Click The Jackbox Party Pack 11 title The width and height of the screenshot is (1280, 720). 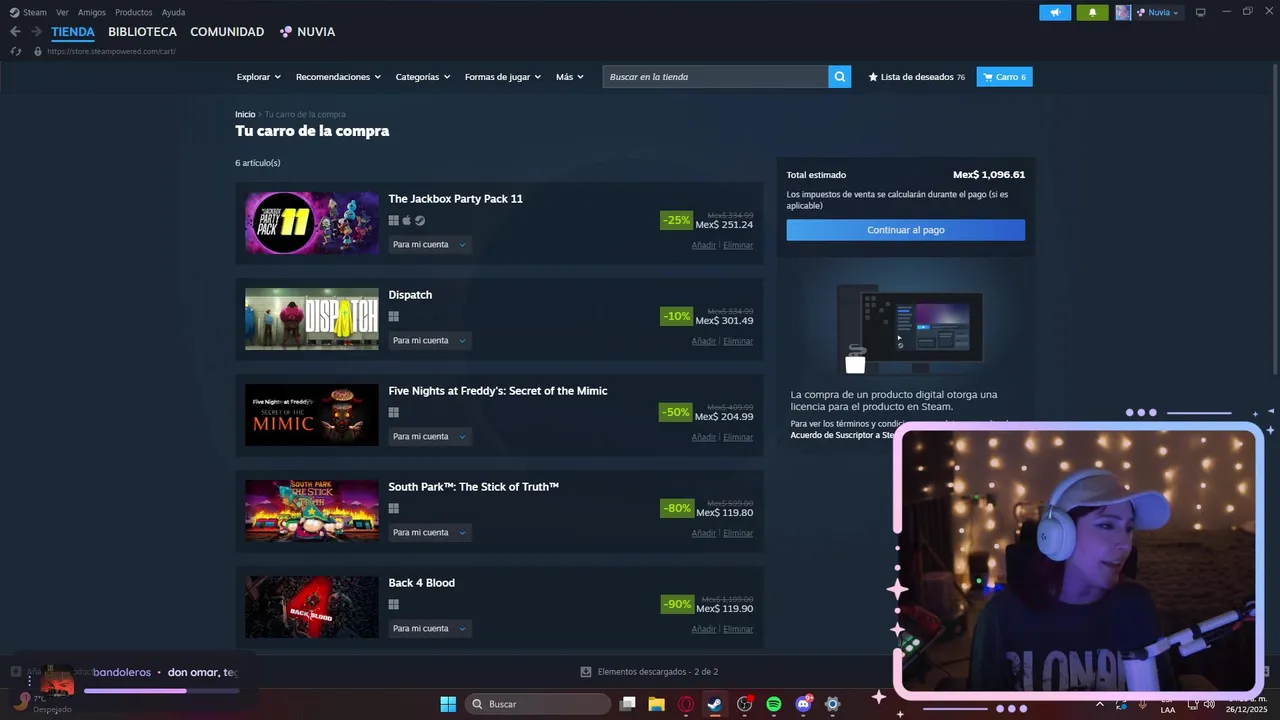pos(456,199)
